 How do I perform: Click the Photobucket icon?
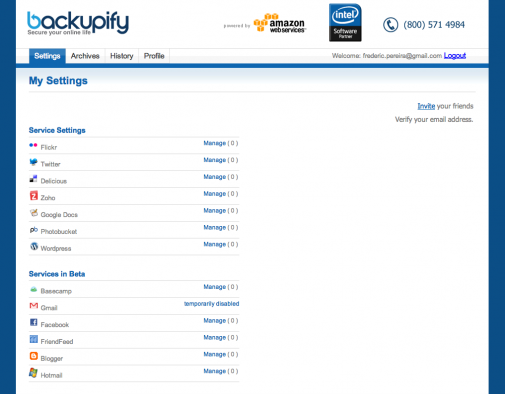[x=34, y=230]
